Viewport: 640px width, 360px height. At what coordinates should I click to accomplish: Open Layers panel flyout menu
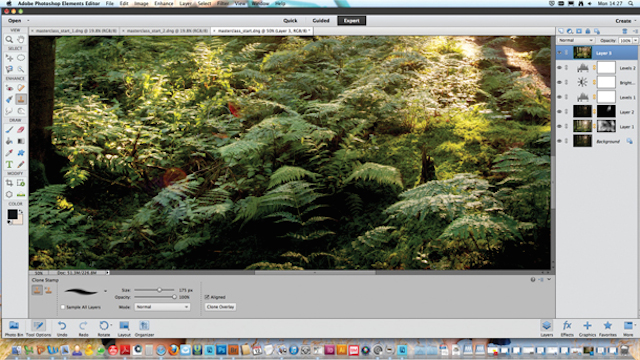coord(635,31)
